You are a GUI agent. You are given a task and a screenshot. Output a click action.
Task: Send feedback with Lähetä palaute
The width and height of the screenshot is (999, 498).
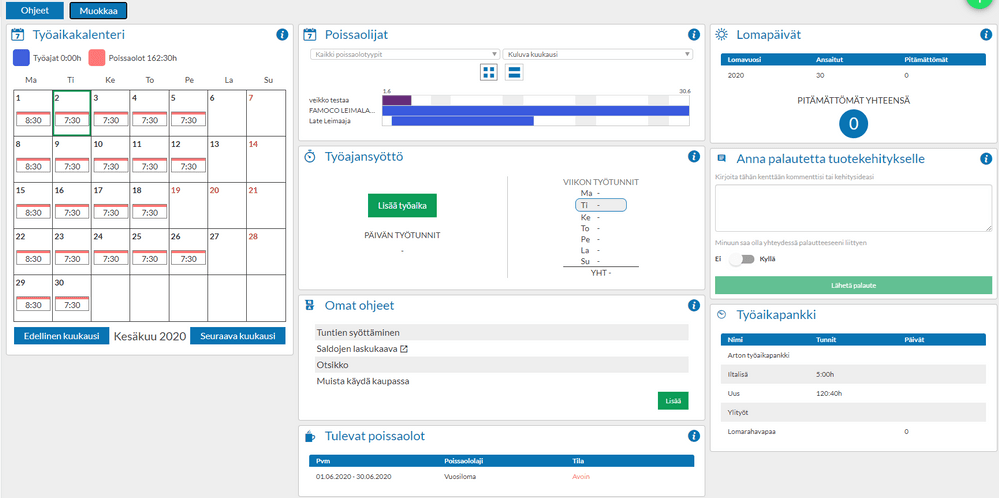(853, 285)
